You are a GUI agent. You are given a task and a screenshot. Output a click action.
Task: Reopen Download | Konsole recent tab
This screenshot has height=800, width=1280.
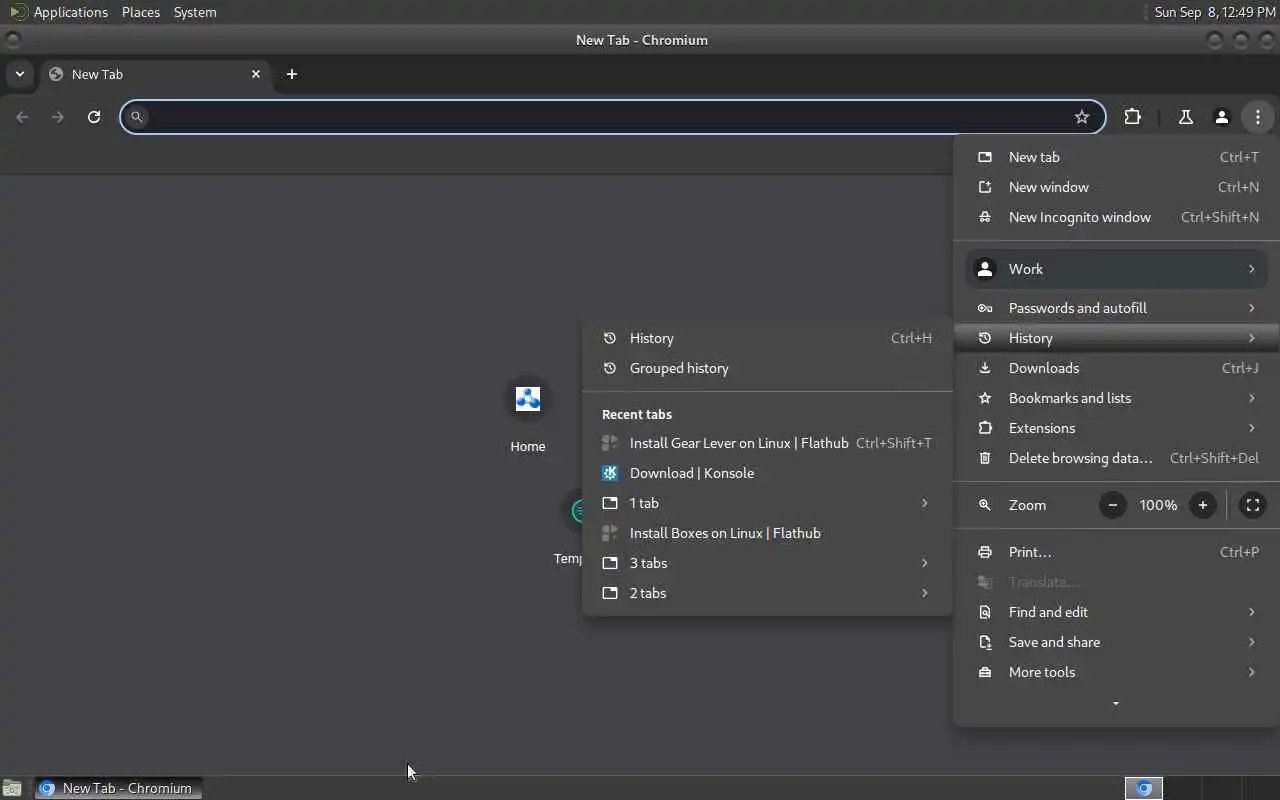(x=767, y=473)
